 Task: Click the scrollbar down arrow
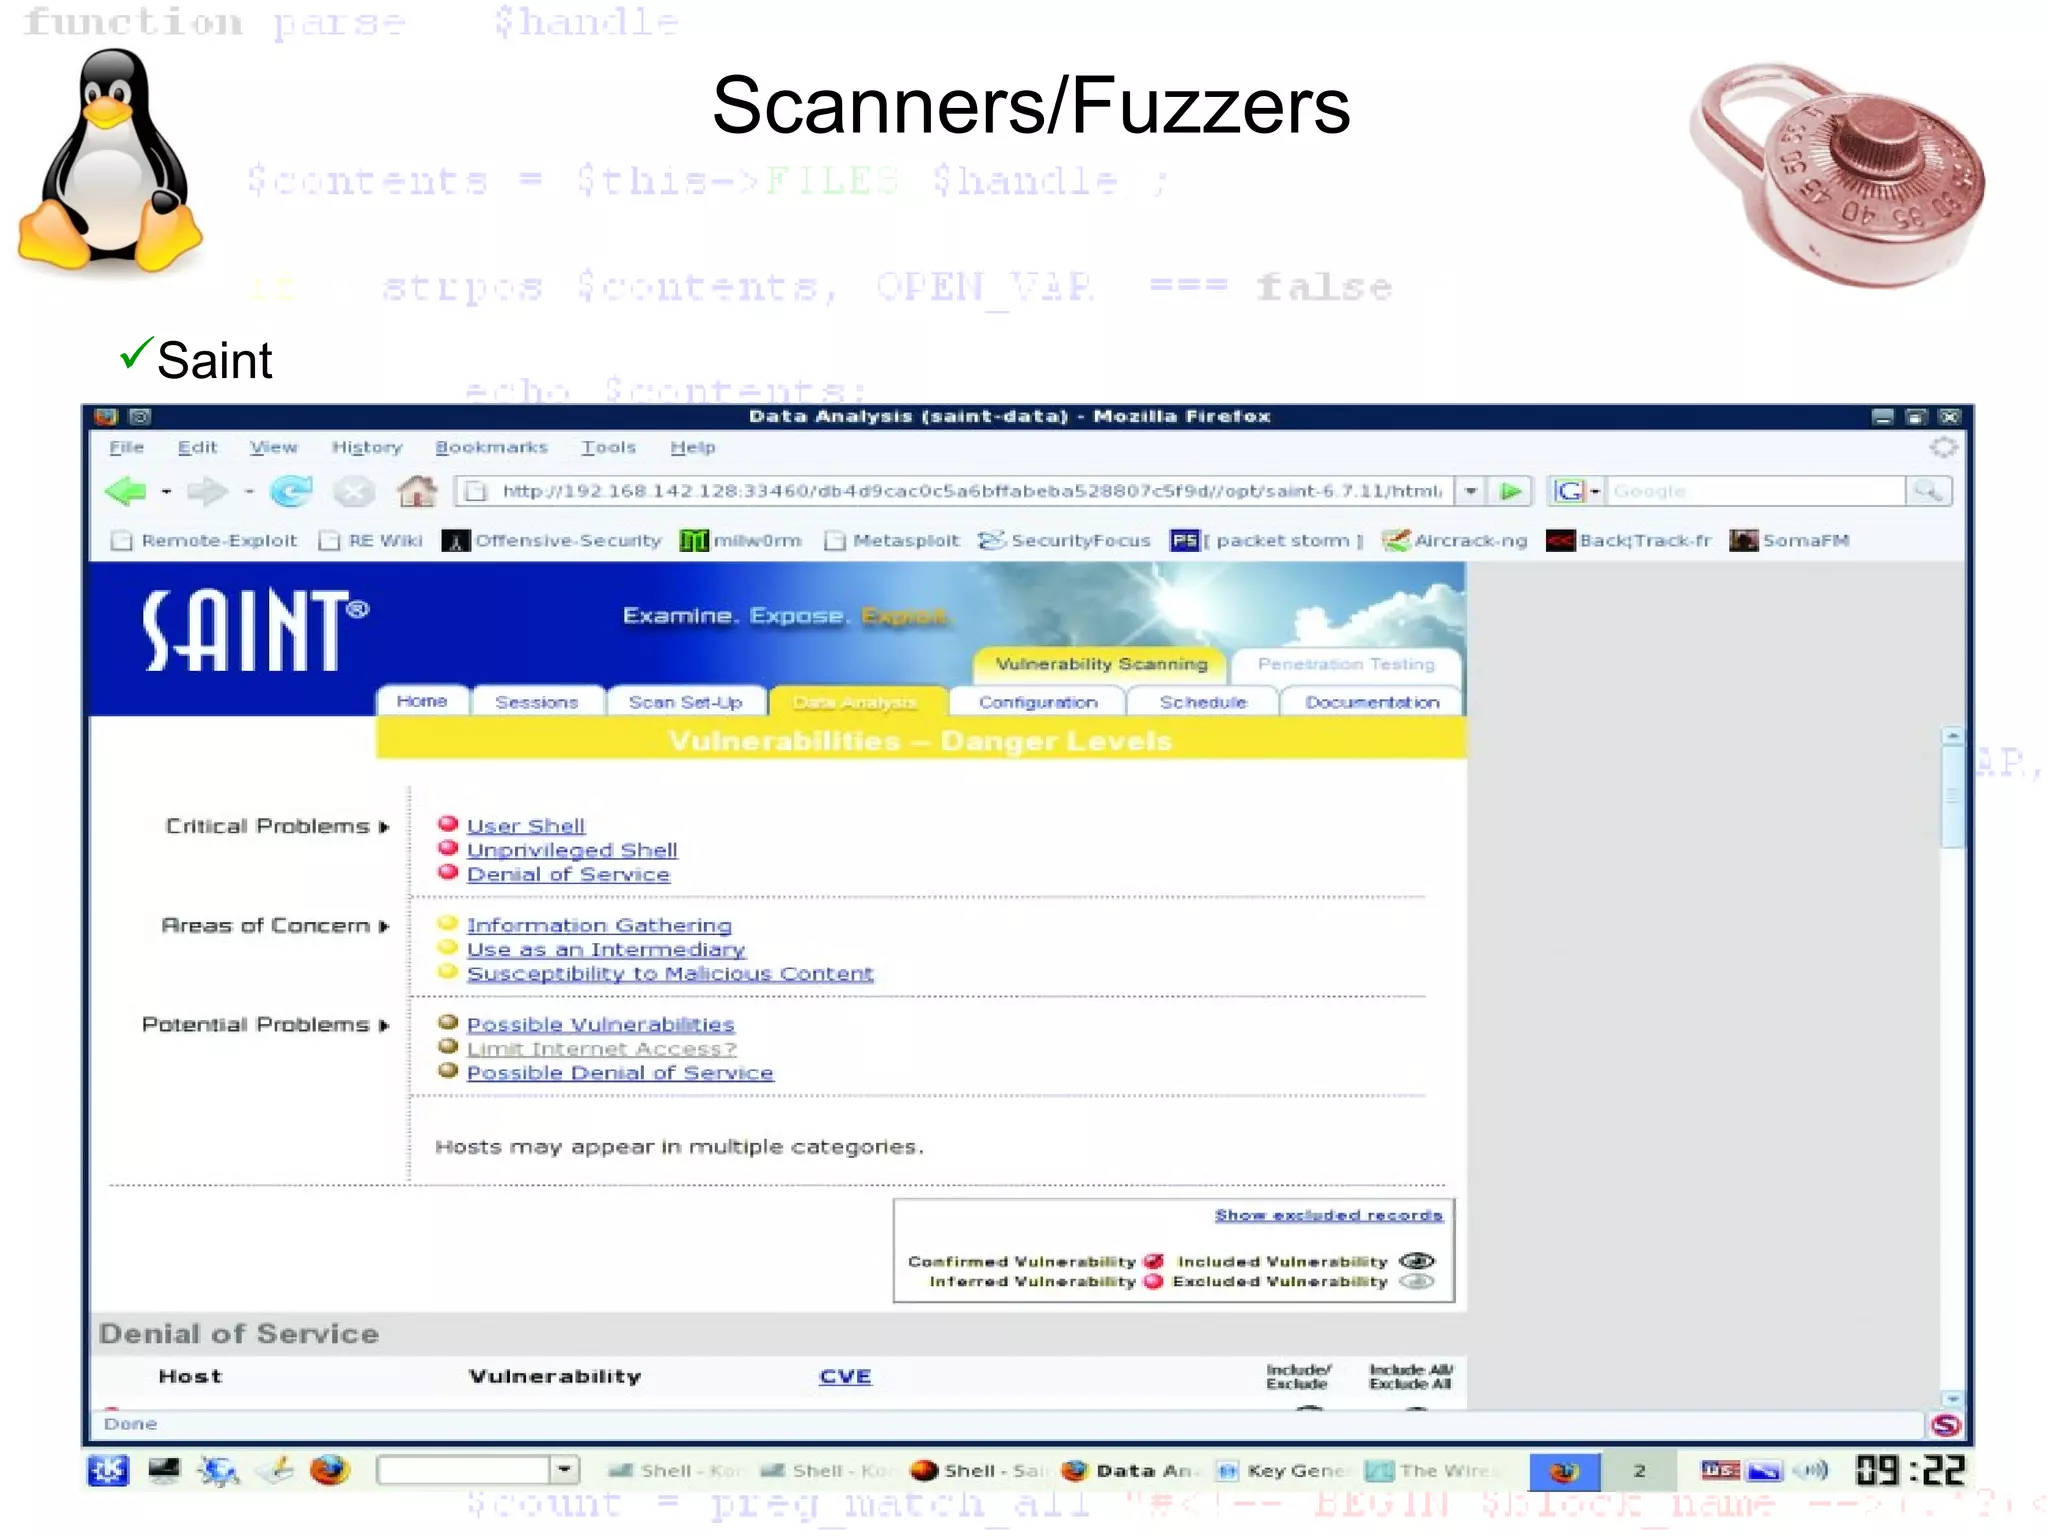[1951, 1398]
